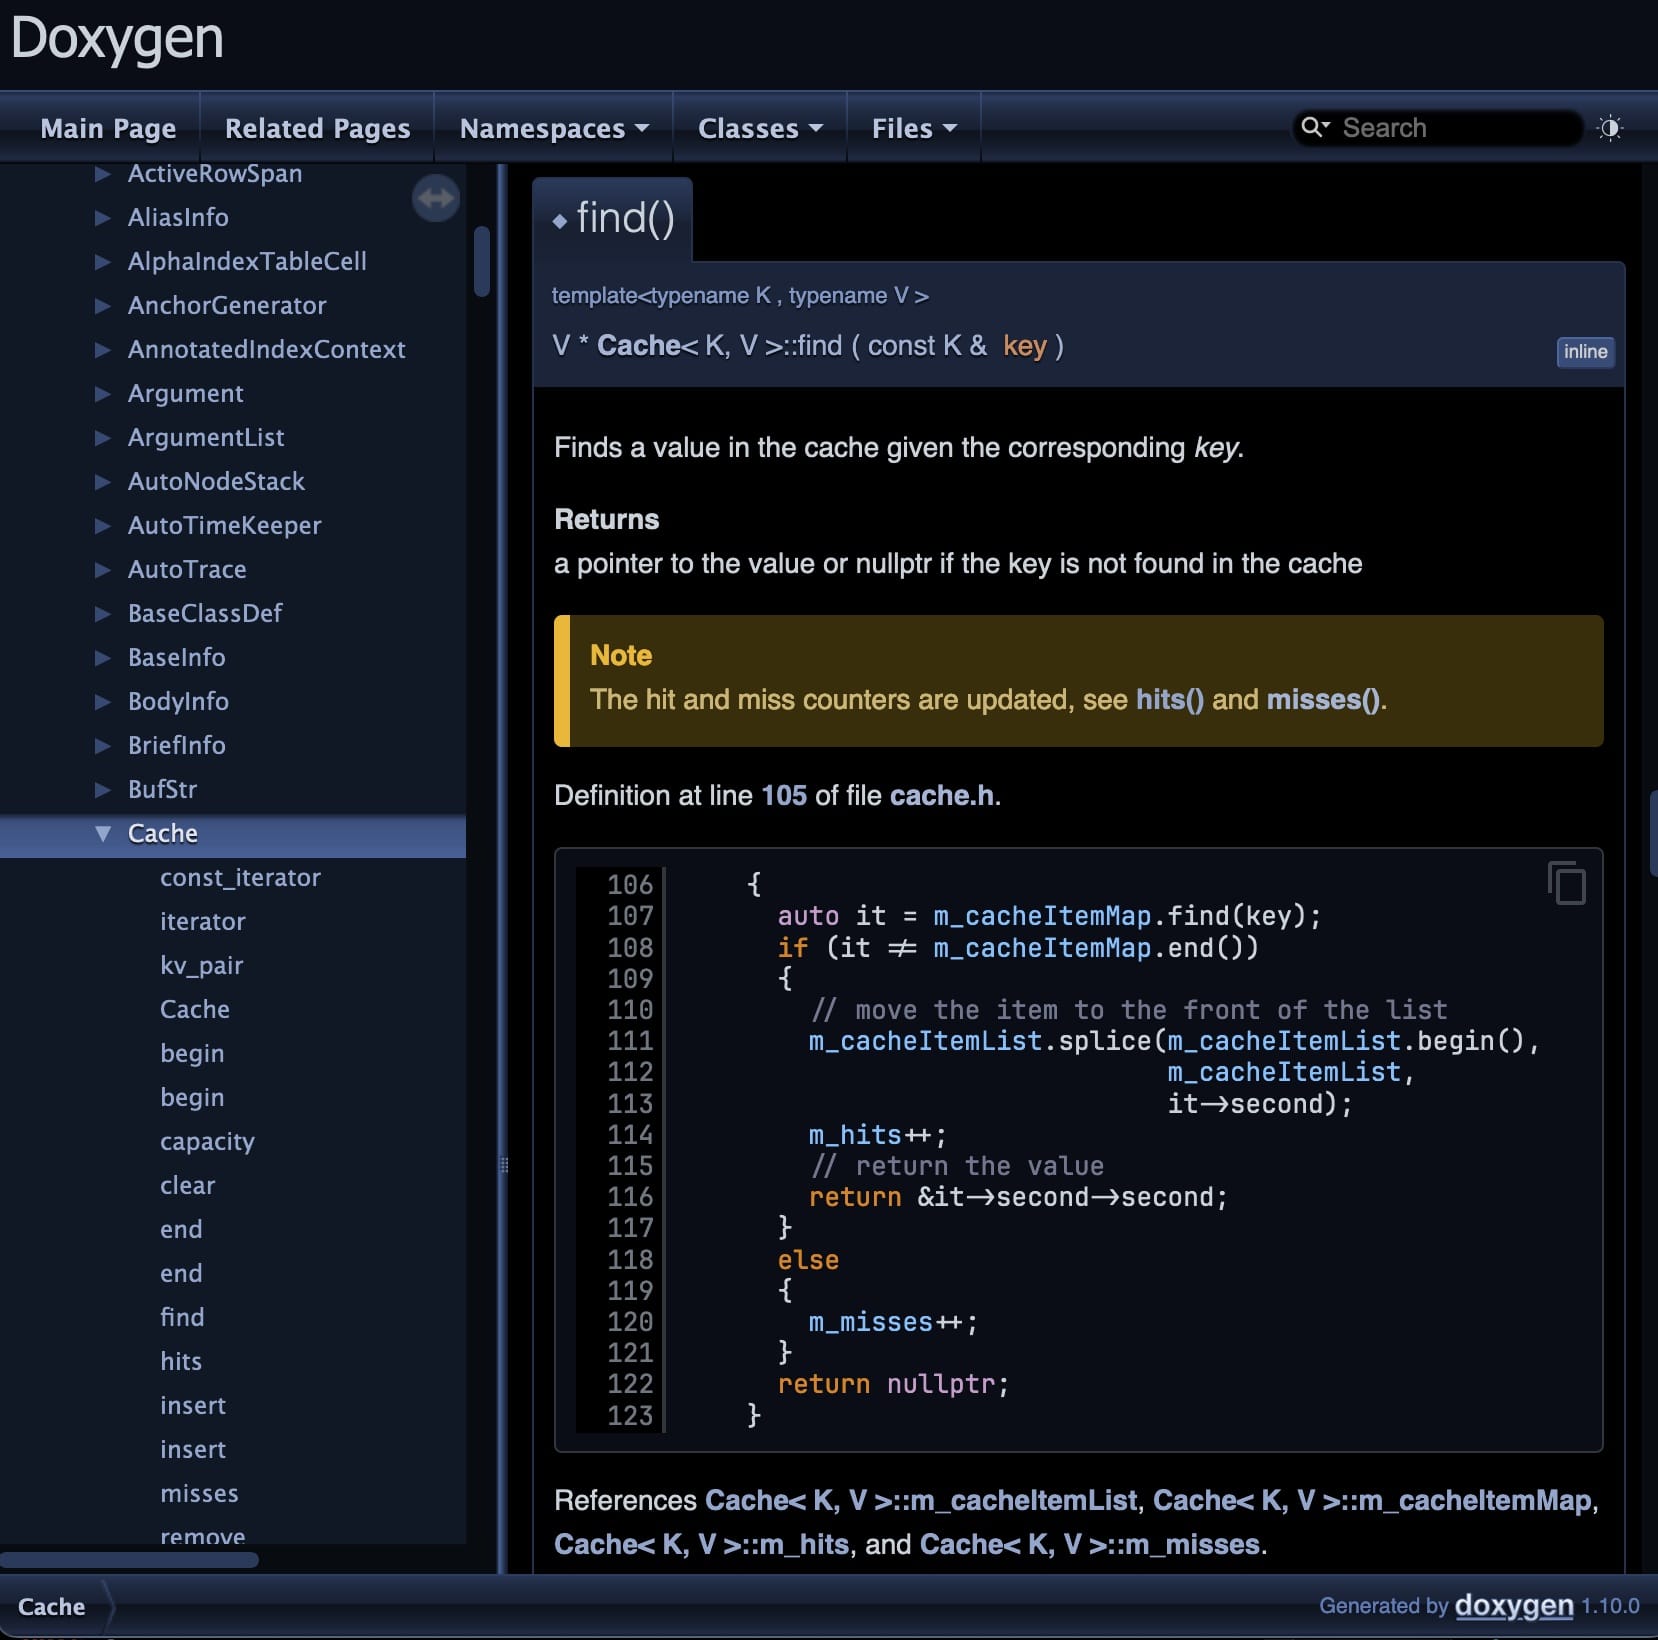Click line number 105 definition link
Viewport: 1658px width, 1640px height.
pyautogui.click(x=783, y=795)
